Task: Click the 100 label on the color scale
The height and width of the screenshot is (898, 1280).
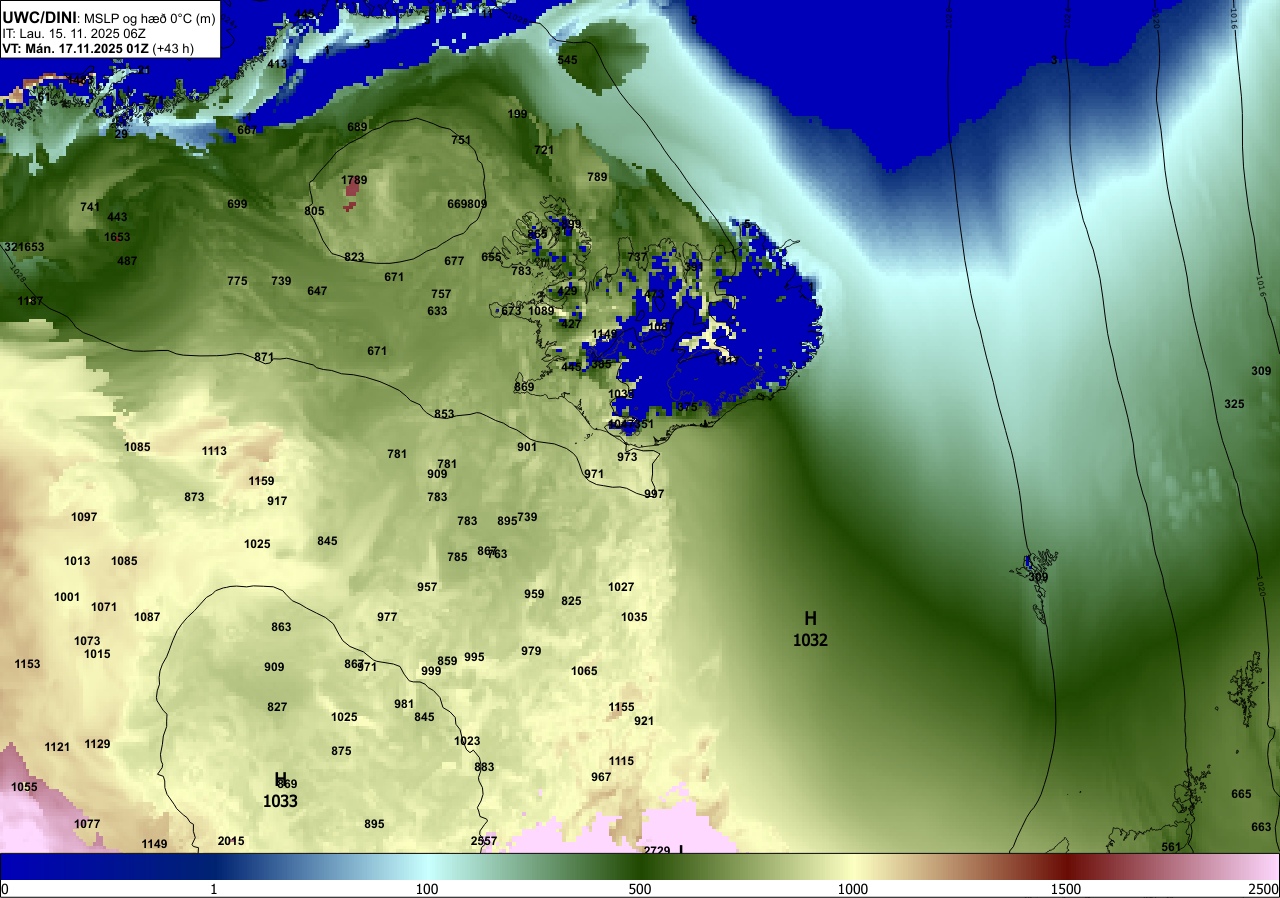Action: pyautogui.click(x=427, y=889)
